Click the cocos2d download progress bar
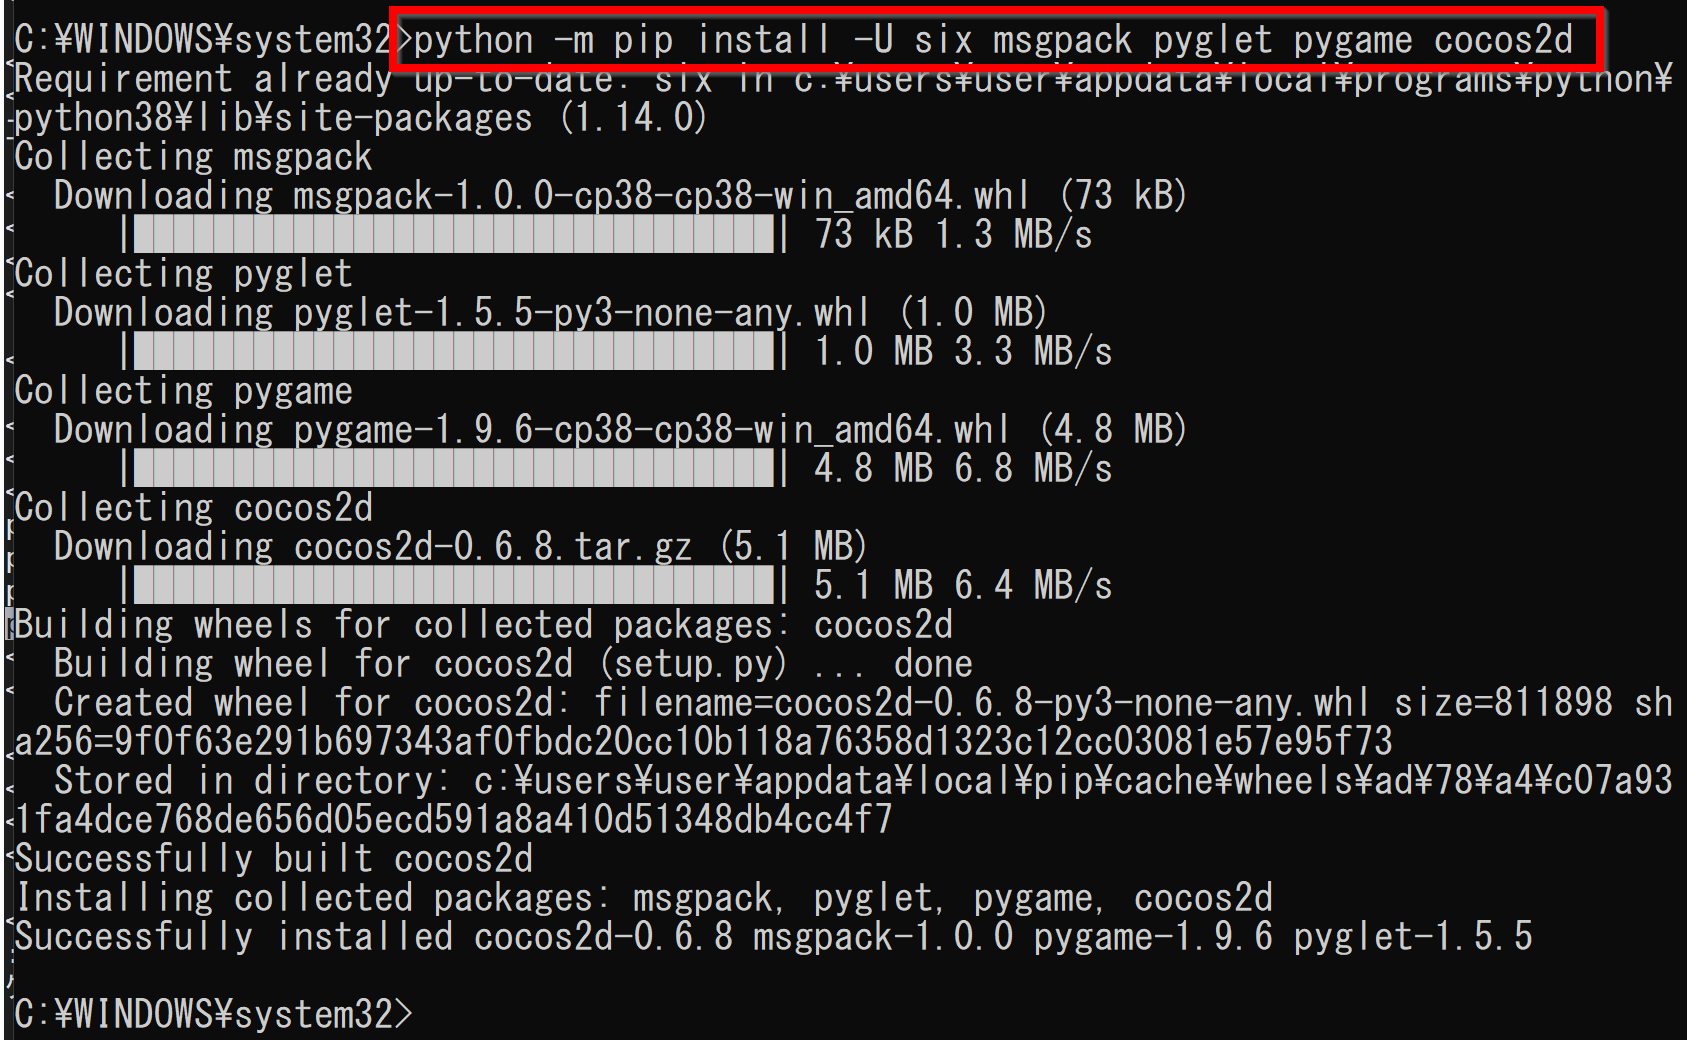The width and height of the screenshot is (1687, 1040). pyautogui.click(x=454, y=585)
